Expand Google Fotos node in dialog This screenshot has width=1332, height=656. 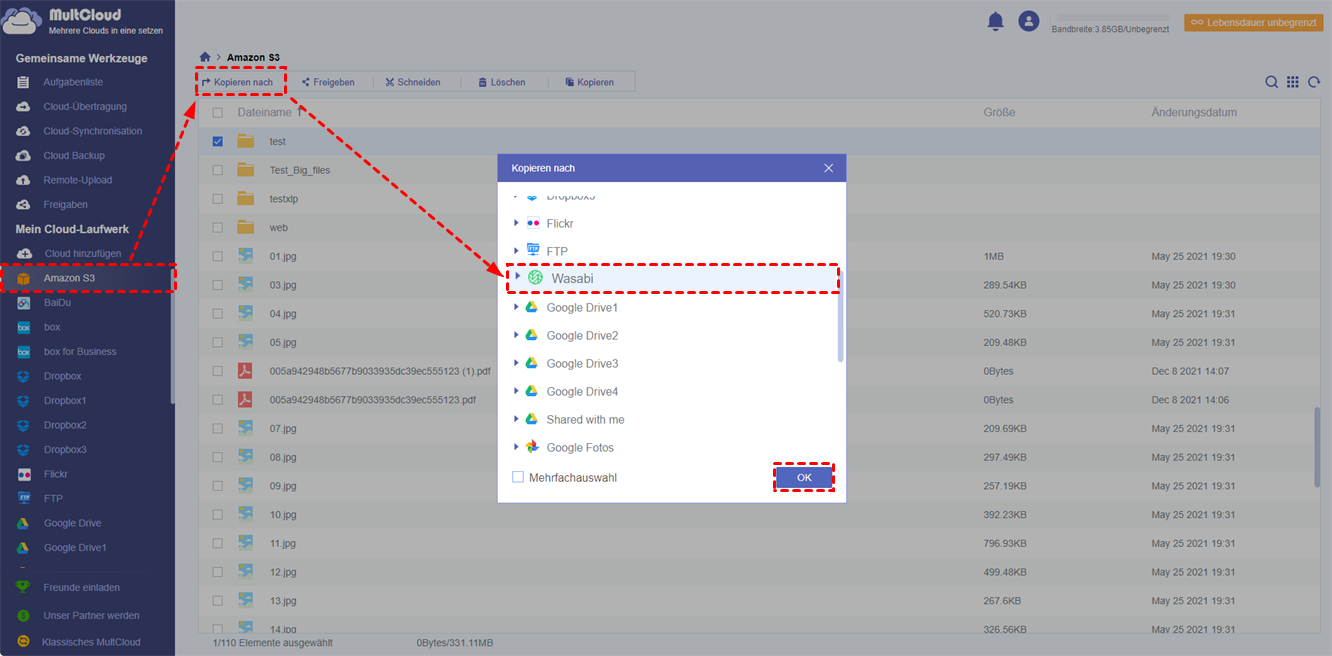click(x=516, y=447)
